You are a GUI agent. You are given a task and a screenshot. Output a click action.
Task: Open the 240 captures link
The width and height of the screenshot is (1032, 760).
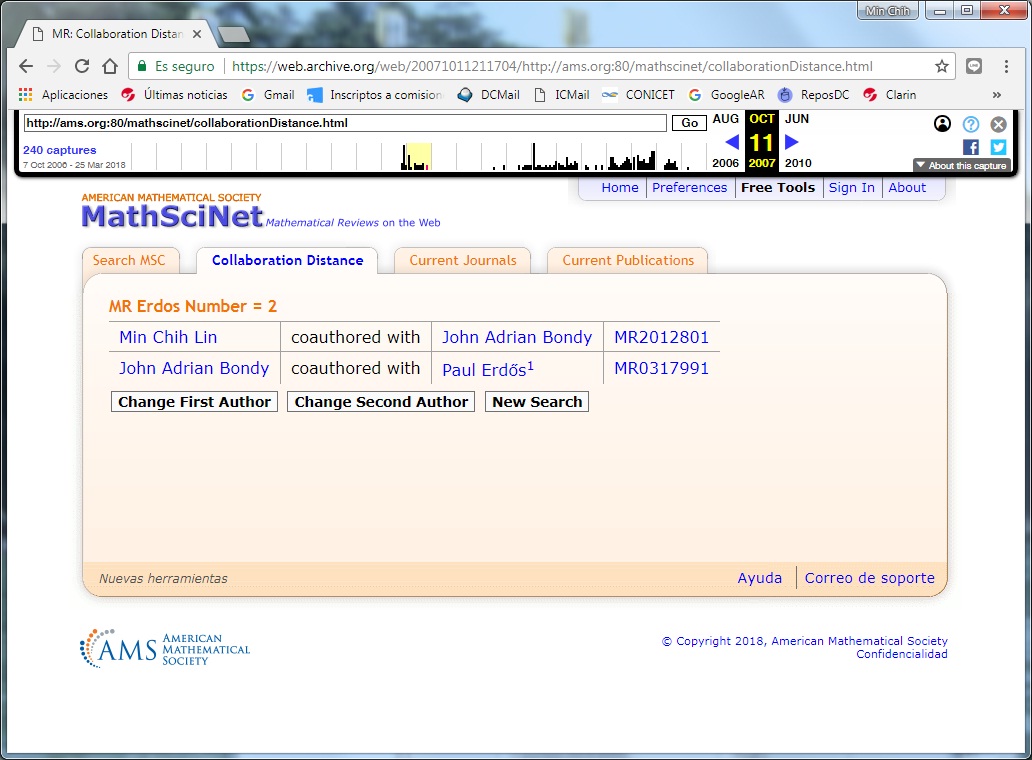tap(59, 150)
